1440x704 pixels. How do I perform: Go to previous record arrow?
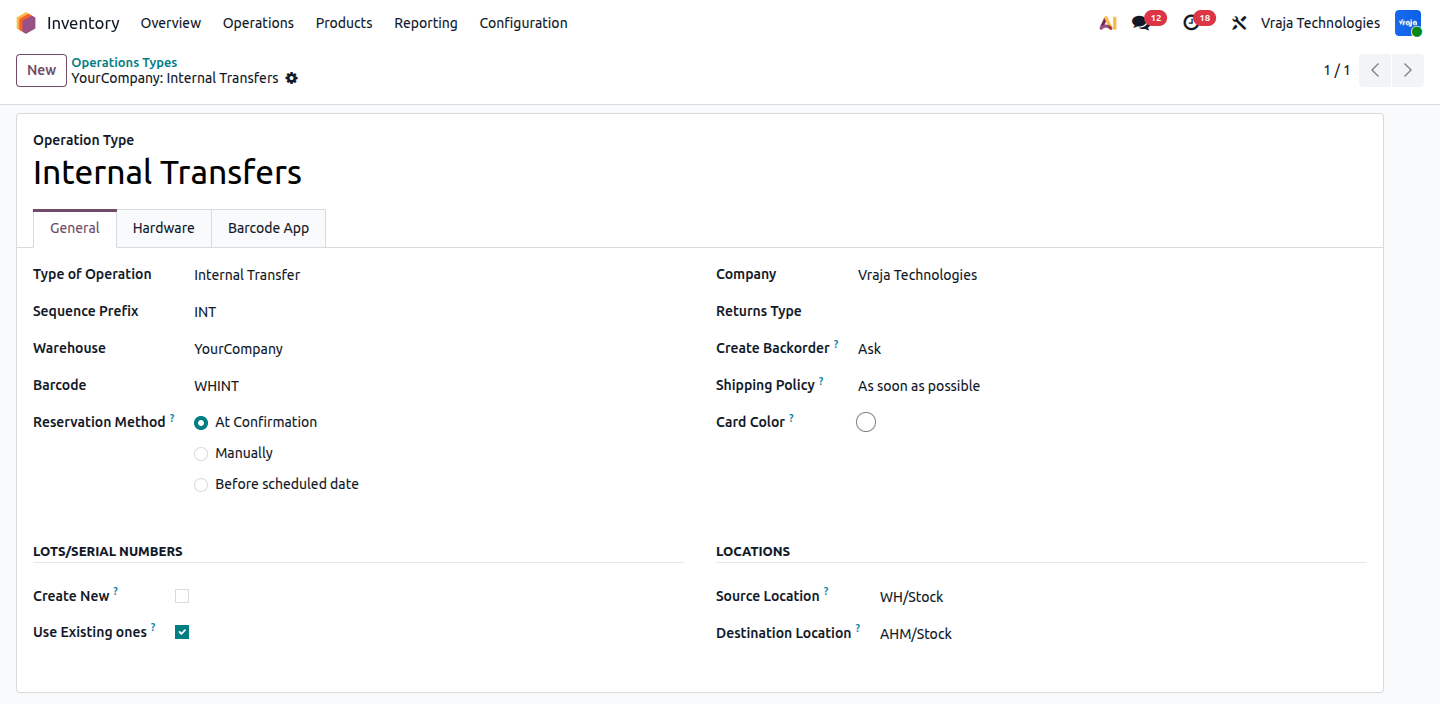[x=1375, y=70]
